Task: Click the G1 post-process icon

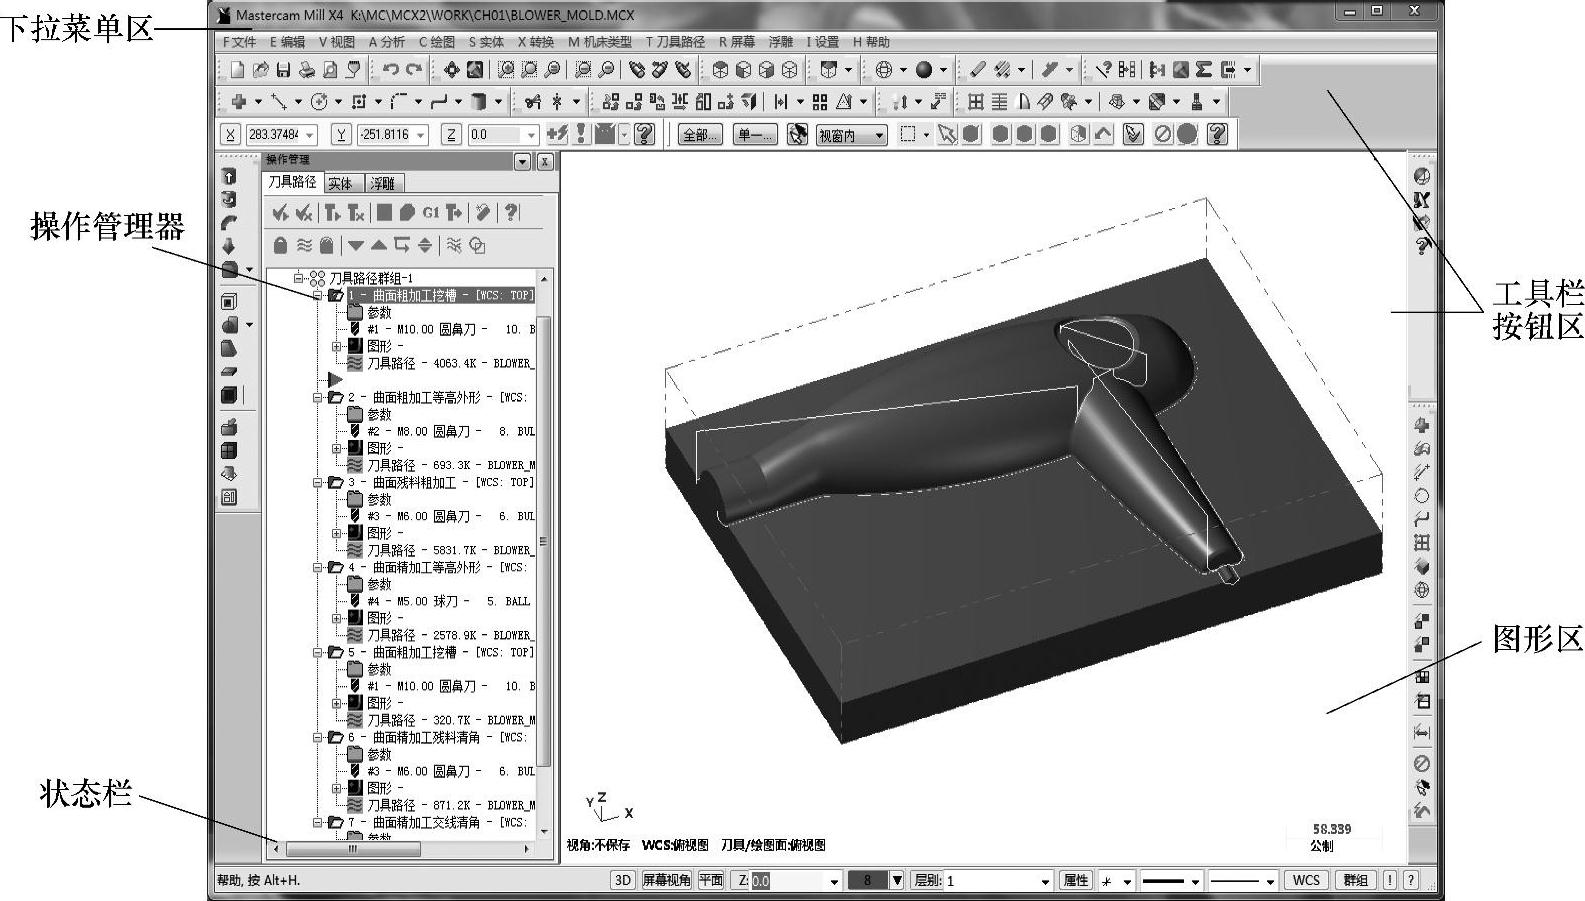Action: 431,213
